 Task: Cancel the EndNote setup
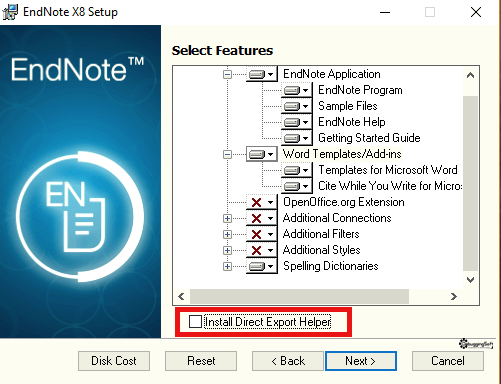(x=448, y=361)
